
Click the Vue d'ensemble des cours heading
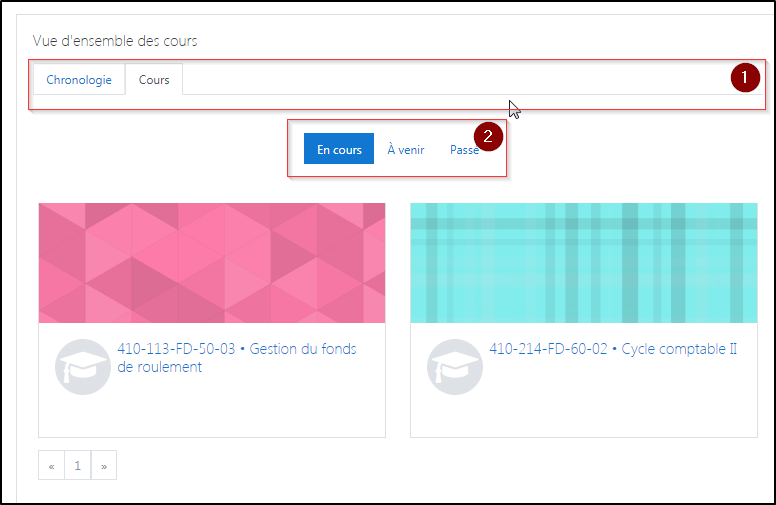(115, 41)
